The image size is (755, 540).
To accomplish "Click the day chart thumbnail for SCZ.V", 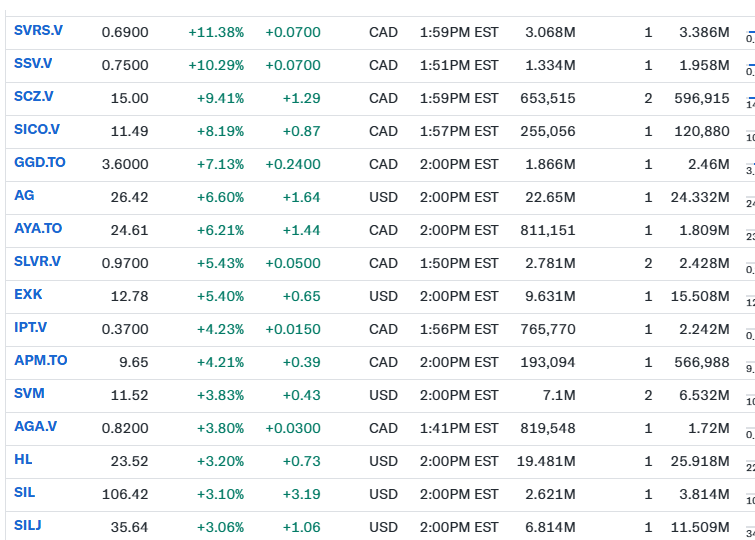I will pos(749,99).
